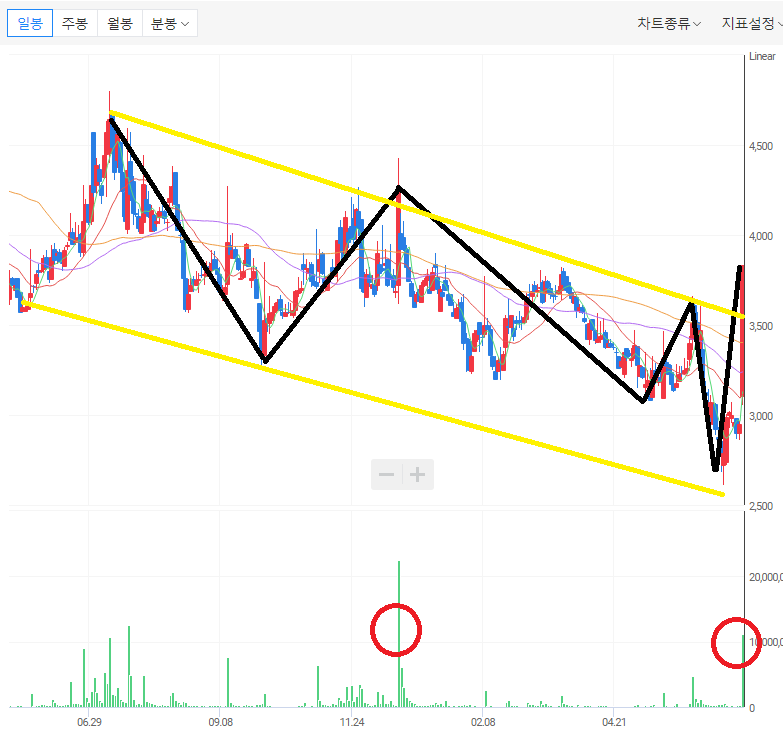Click the 02.08 date axis label

tap(483, 722)
